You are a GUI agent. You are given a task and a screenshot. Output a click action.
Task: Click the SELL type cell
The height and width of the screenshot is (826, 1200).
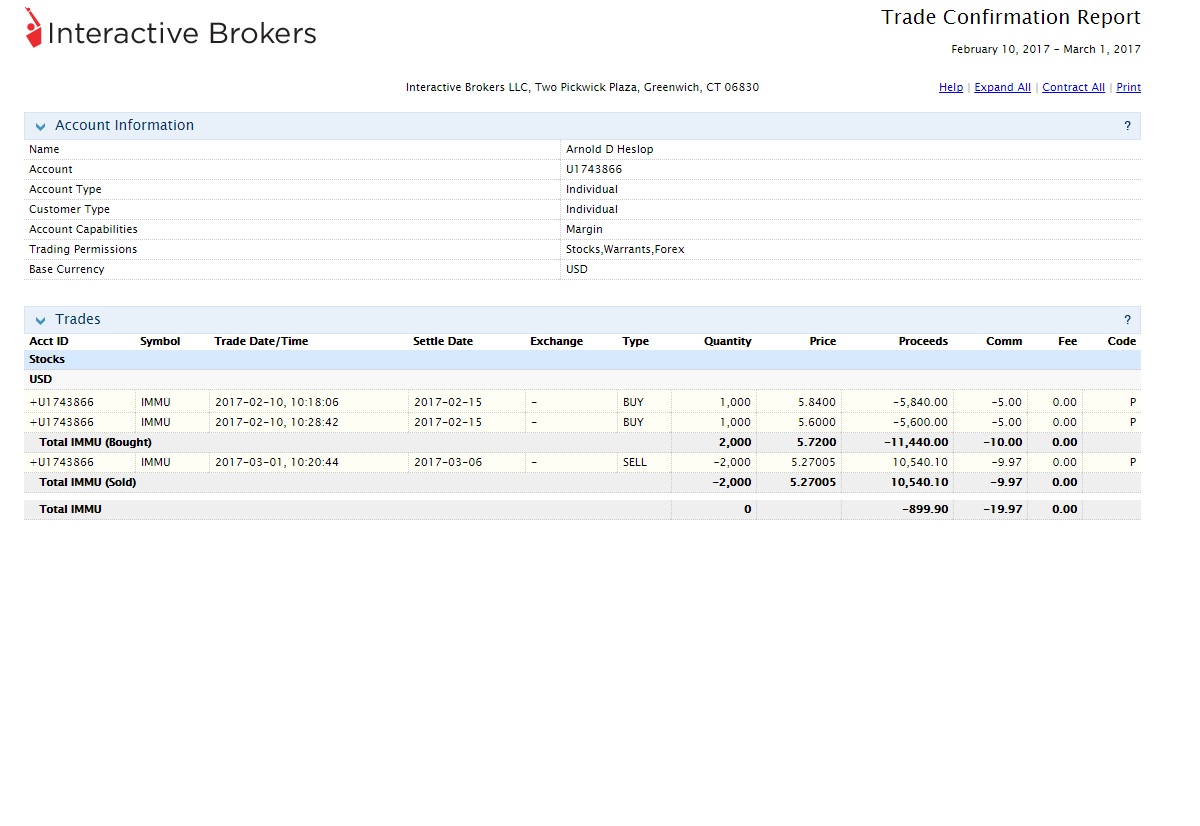[635, 462]
